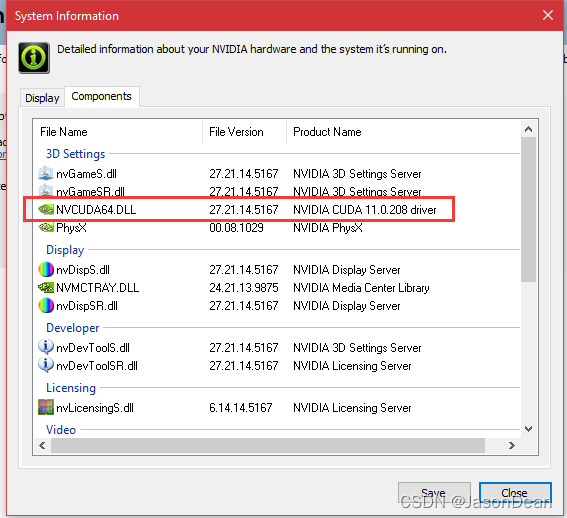Click the PhysX NVIDIA icon
The image size is (567, 518).
click(46, 228)
